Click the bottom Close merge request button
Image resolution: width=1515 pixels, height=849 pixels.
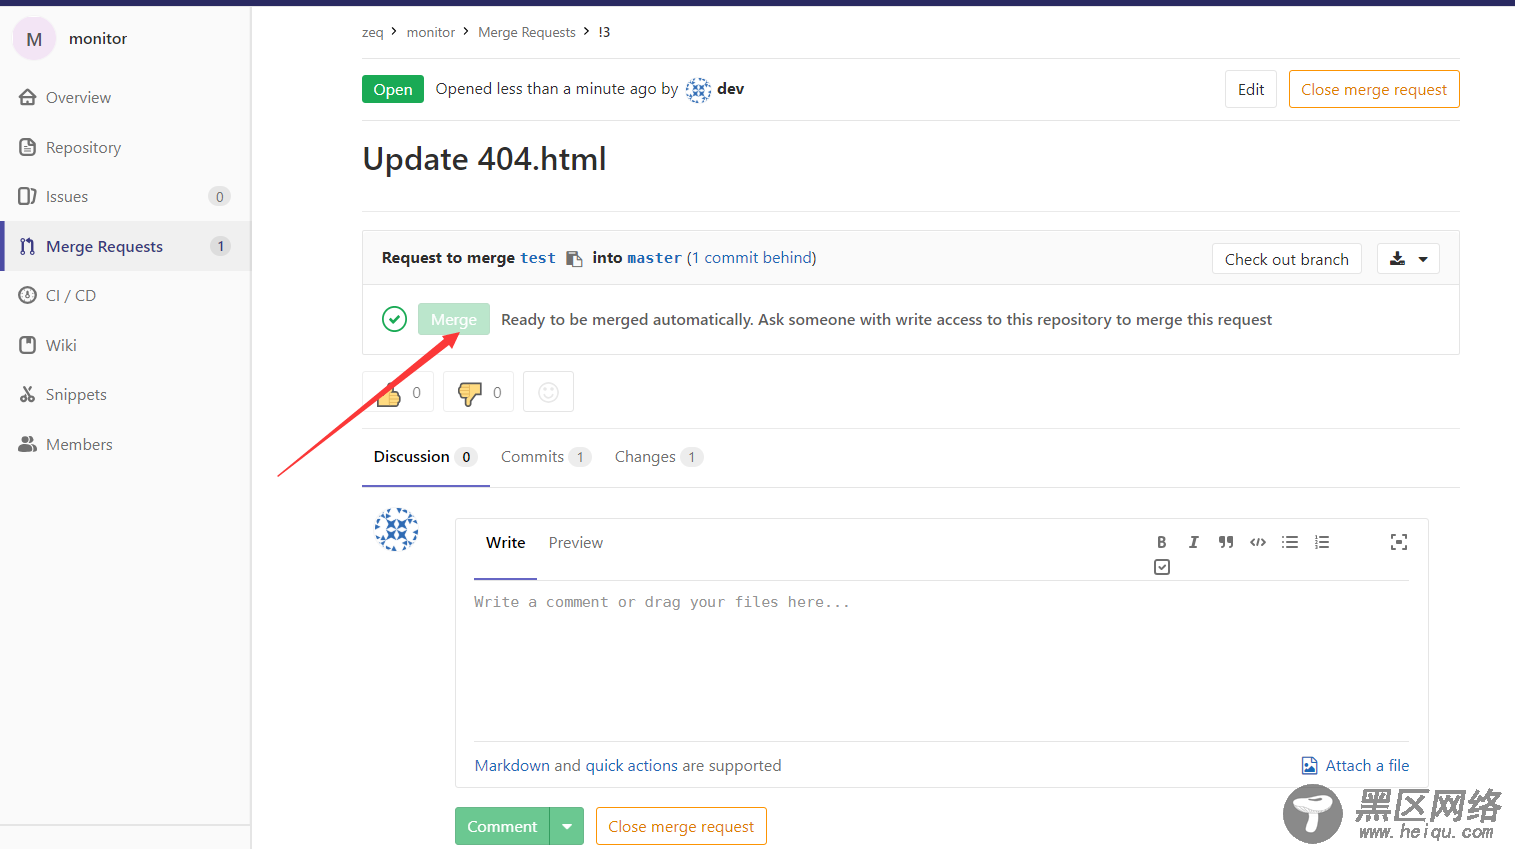click(681, 826)
